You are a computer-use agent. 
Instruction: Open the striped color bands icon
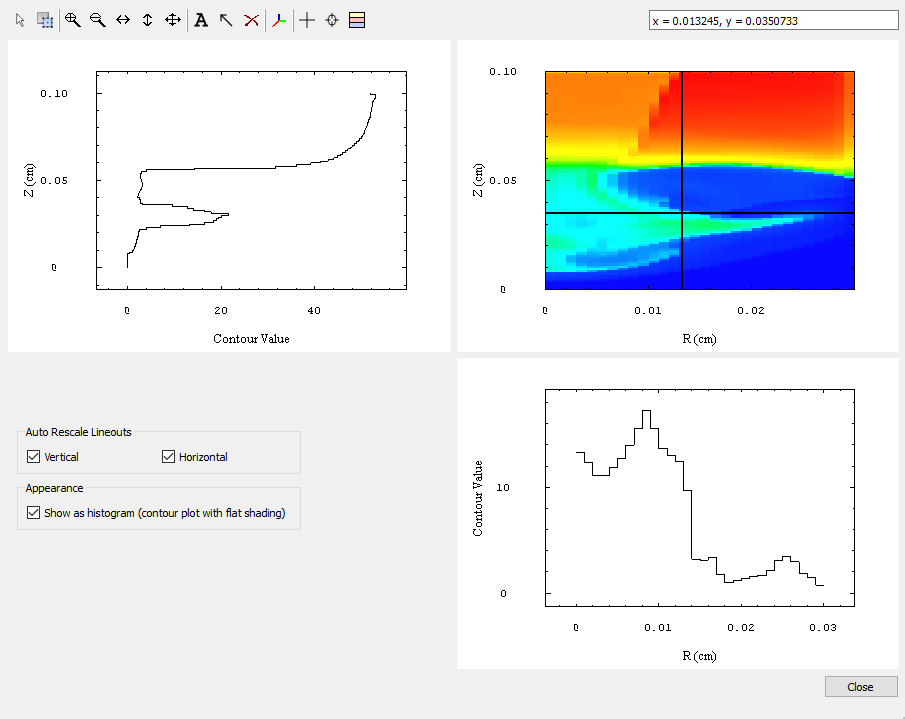357,20
